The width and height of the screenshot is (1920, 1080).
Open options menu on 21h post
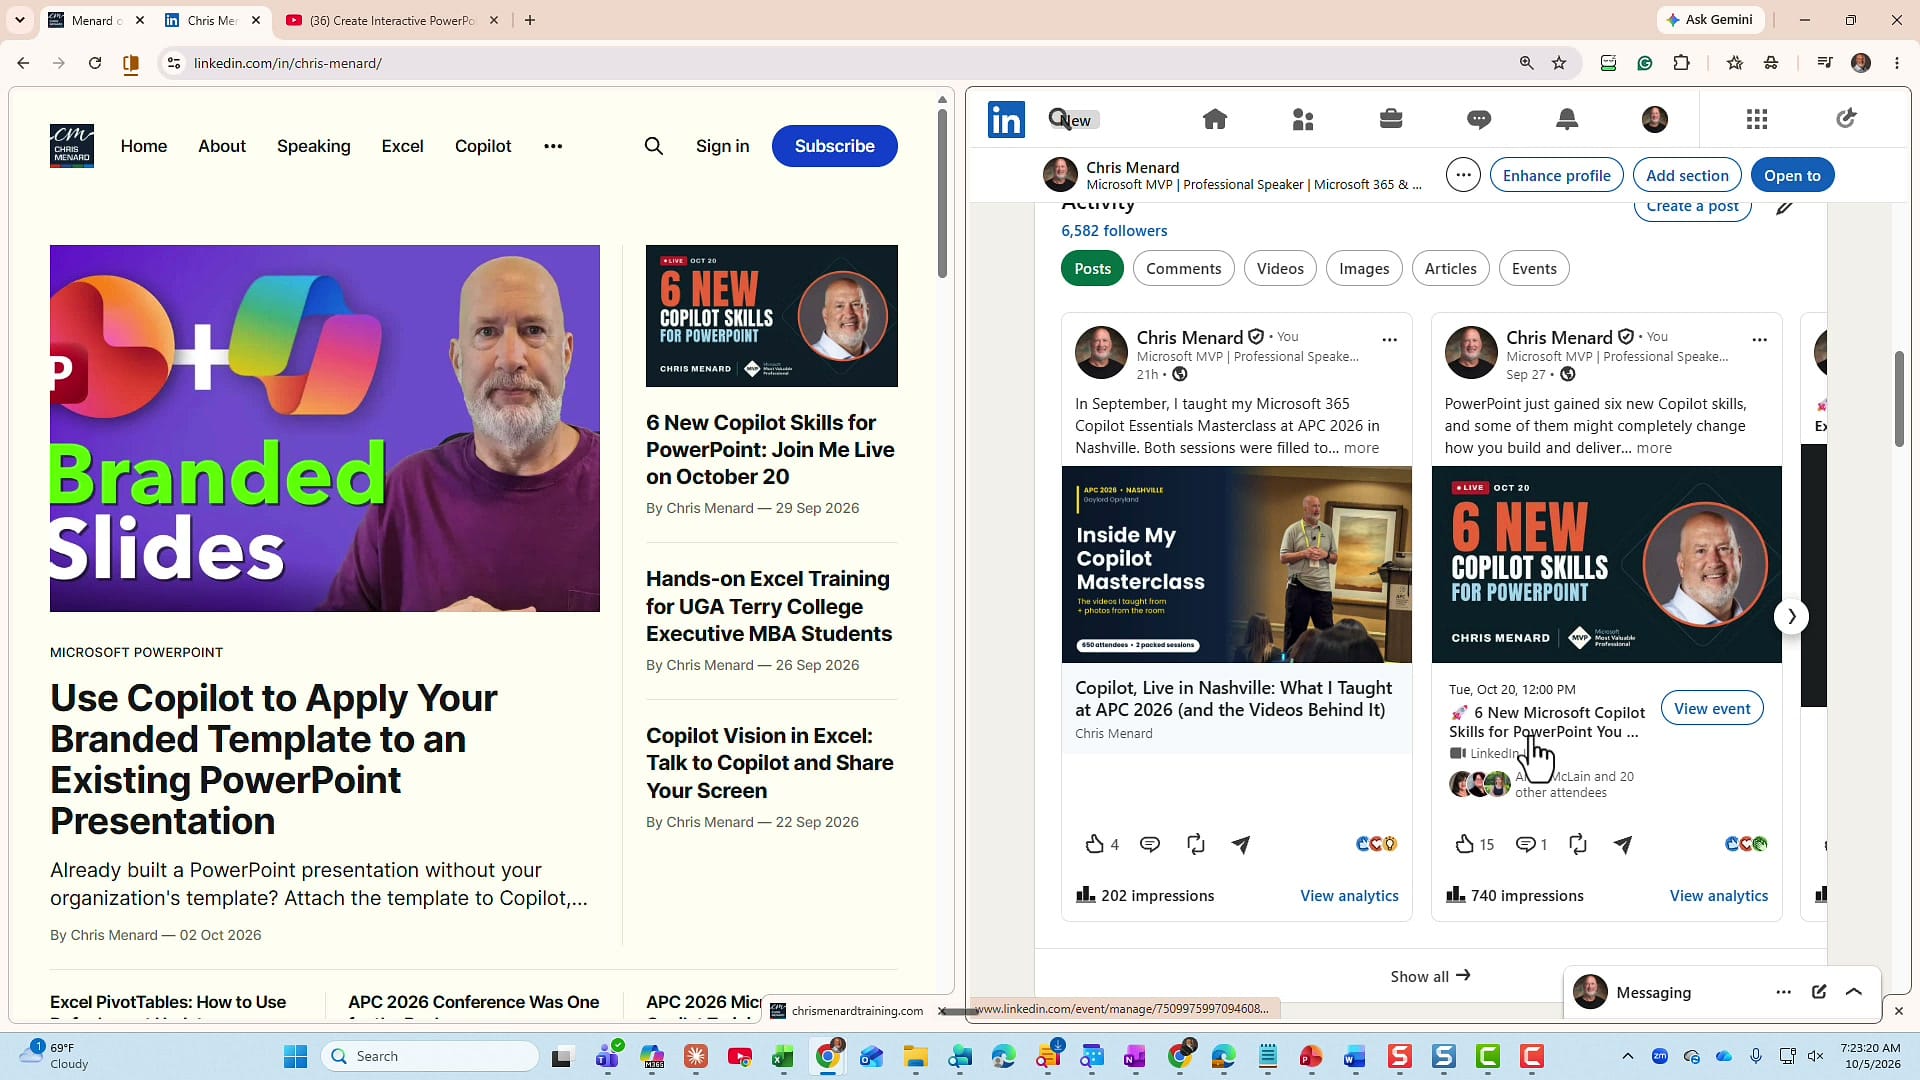pyautogui.click(x=1389, y=340)
